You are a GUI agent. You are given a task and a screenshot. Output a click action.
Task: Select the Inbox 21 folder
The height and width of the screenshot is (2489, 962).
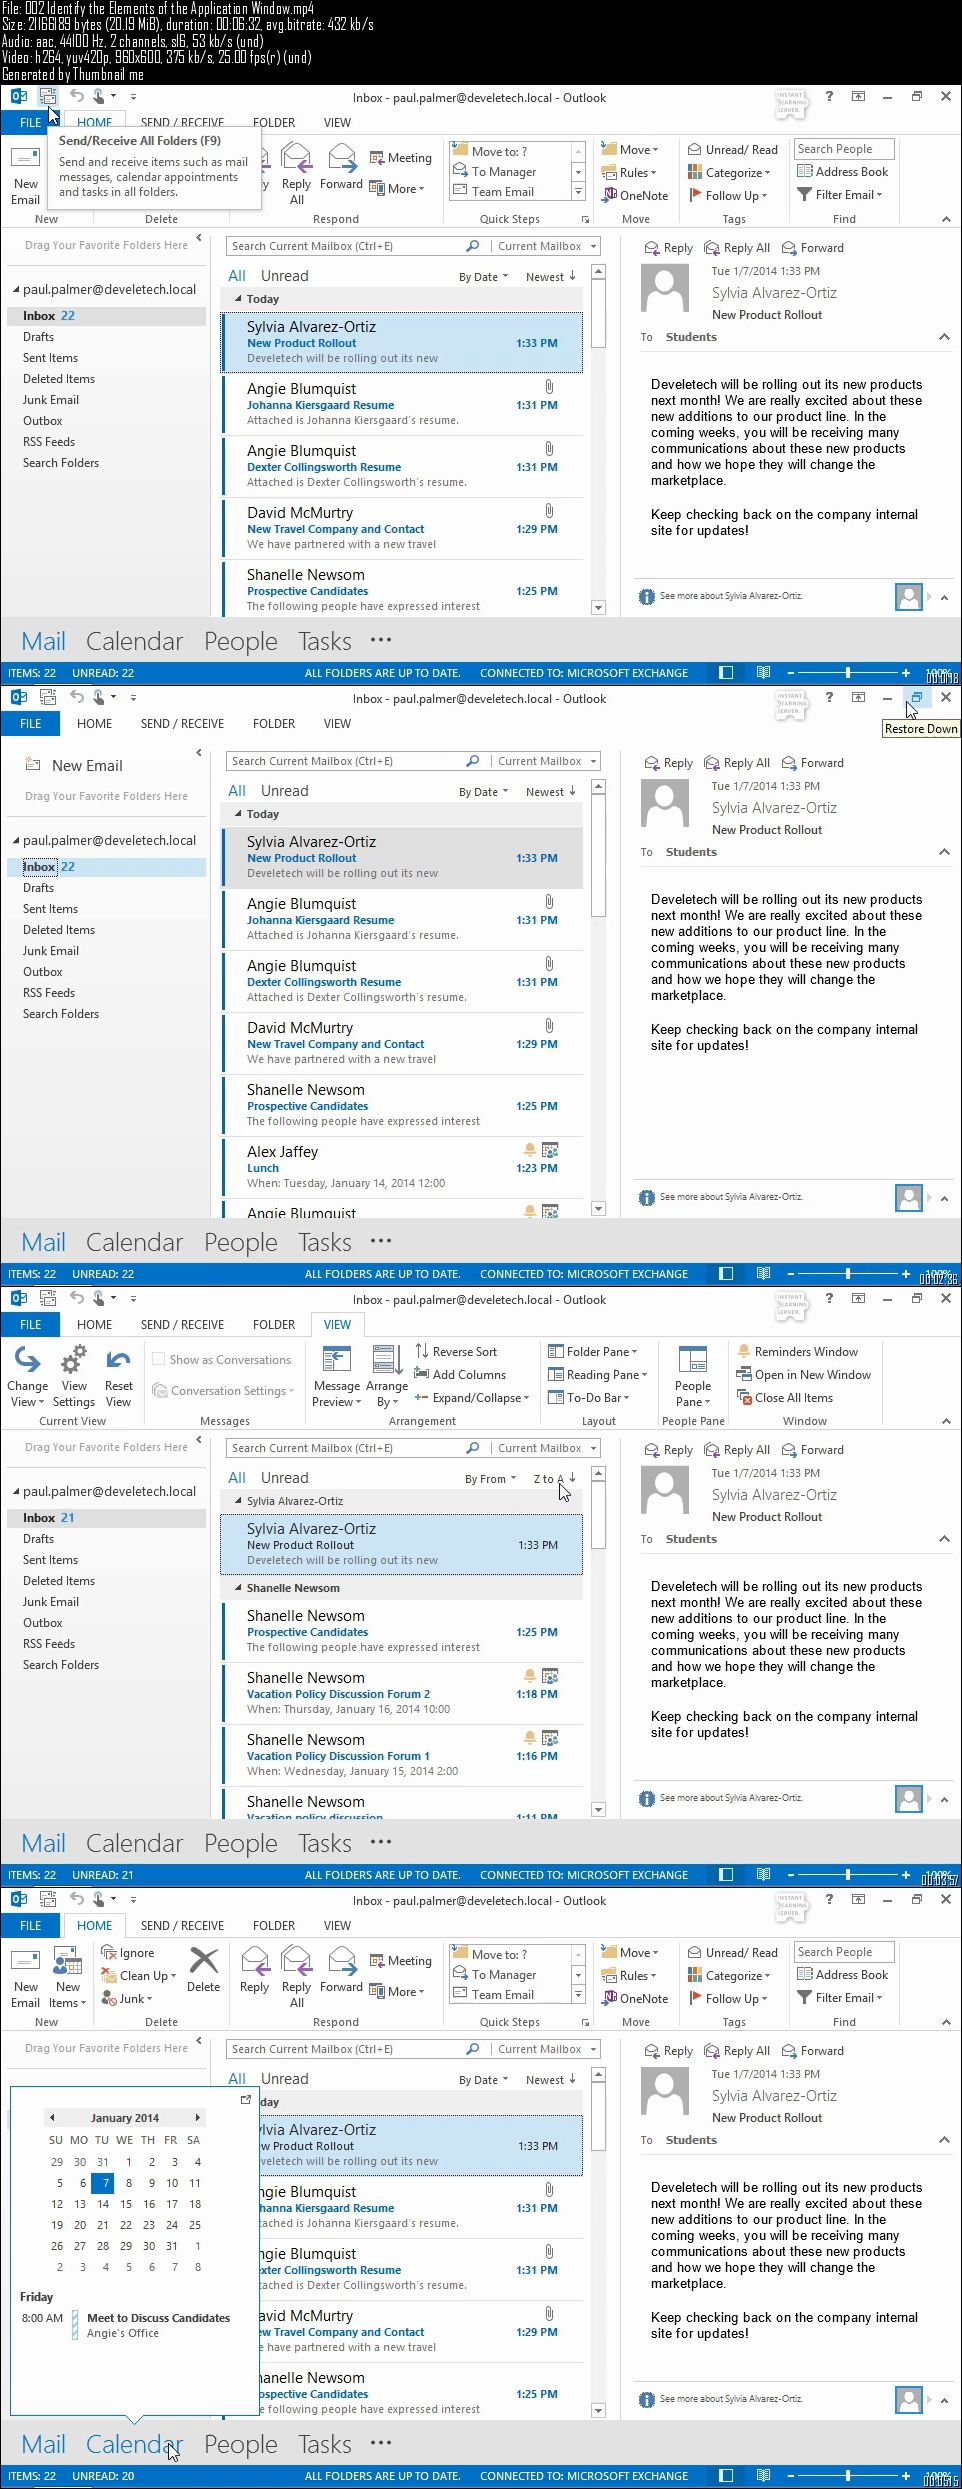tap(106, 1517)
